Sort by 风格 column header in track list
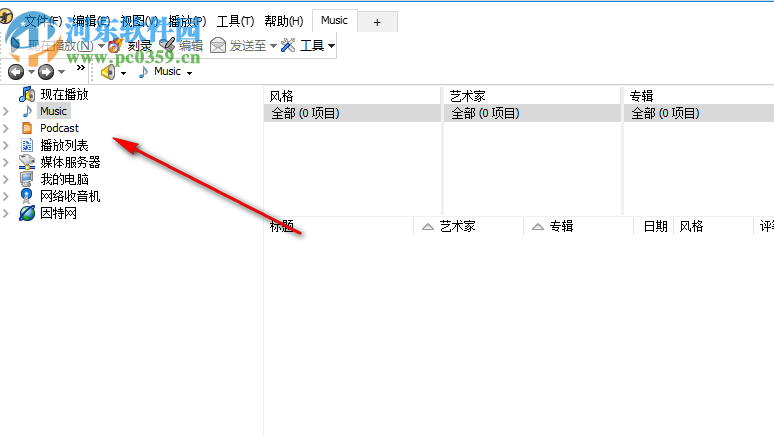 (x=714, y=226)
